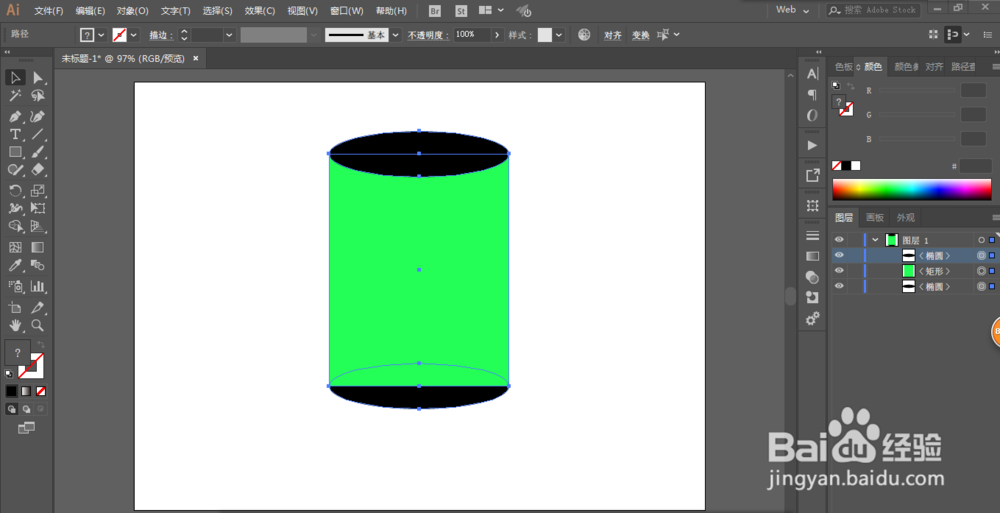Collapse 图层 1 layer tree
The image size is (1000, 513).
coord(875,240)
